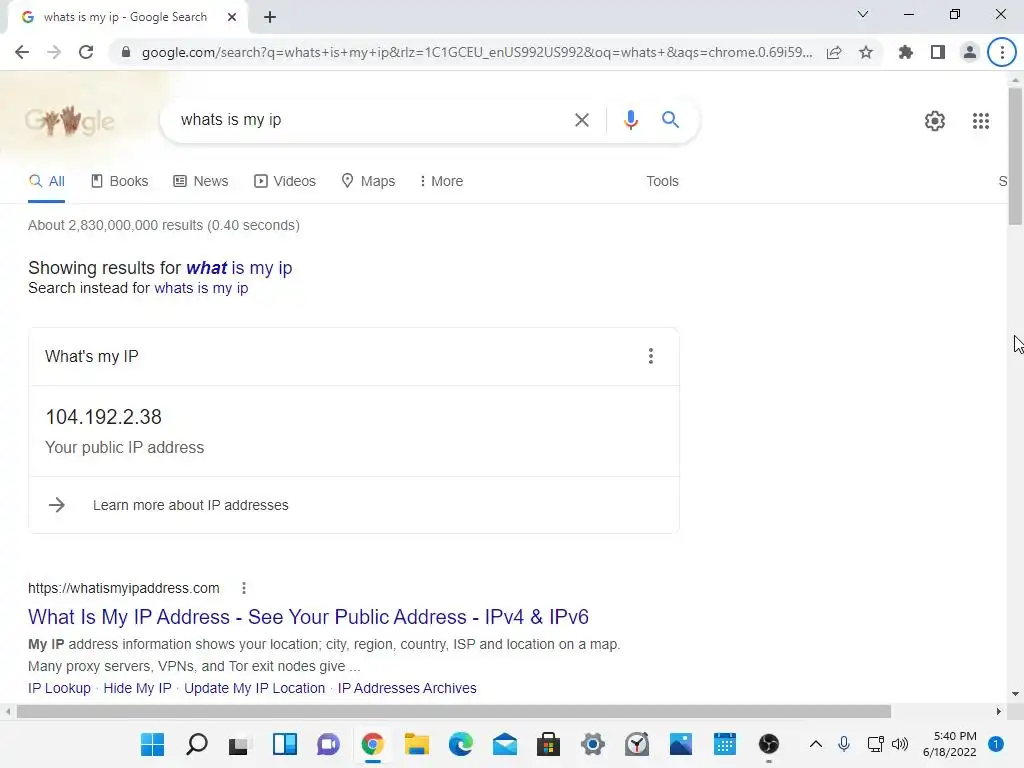
Task: Open Chrome three-dot main menu
Action: pos(1002,52)
